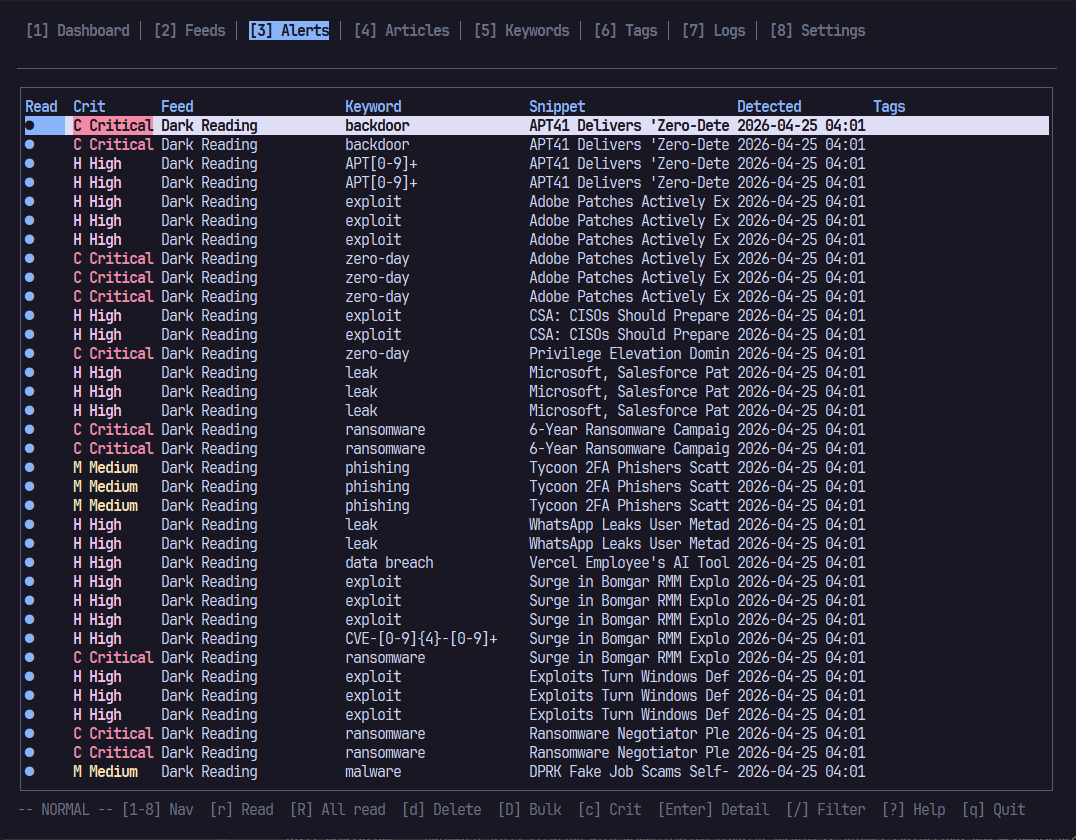
Task: Open the Keywords tab
Action: 521,30
